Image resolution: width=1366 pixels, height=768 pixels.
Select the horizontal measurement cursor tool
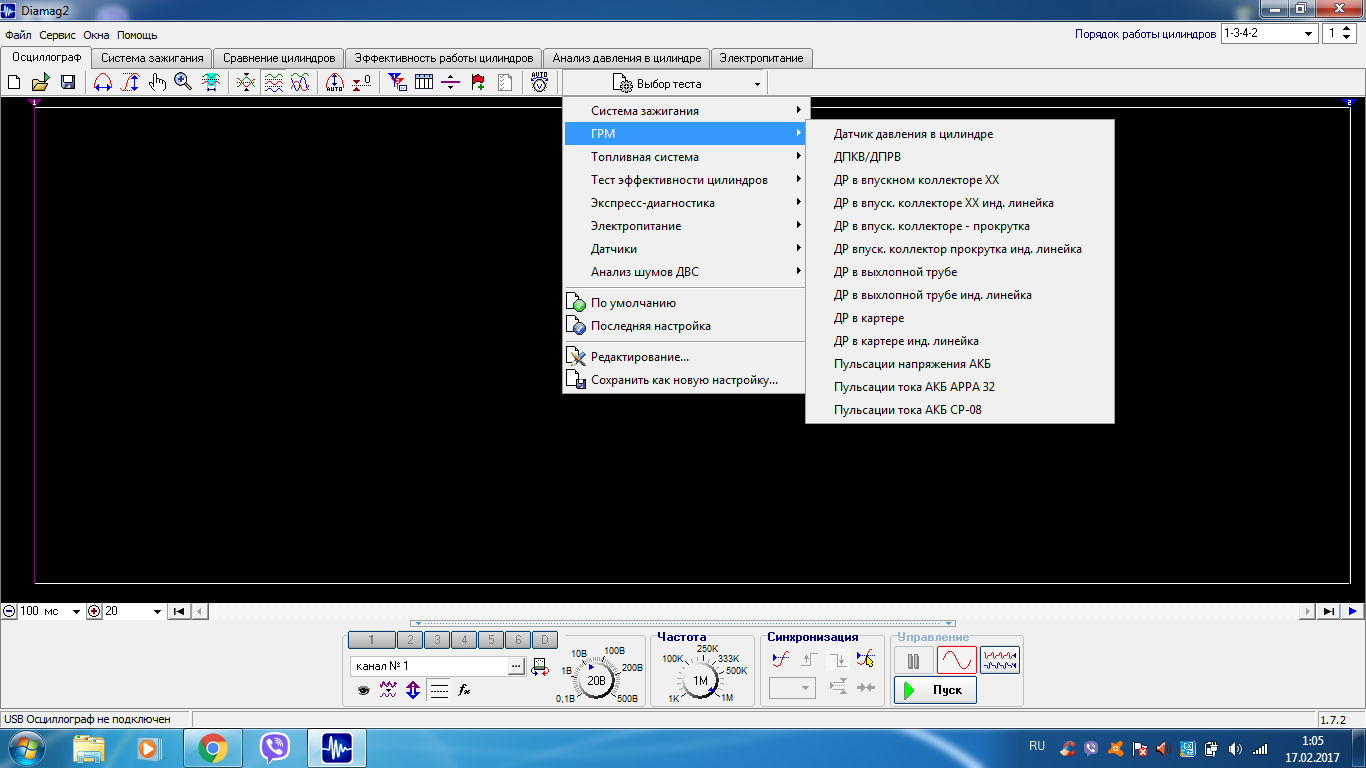click(x=102, y=83)
